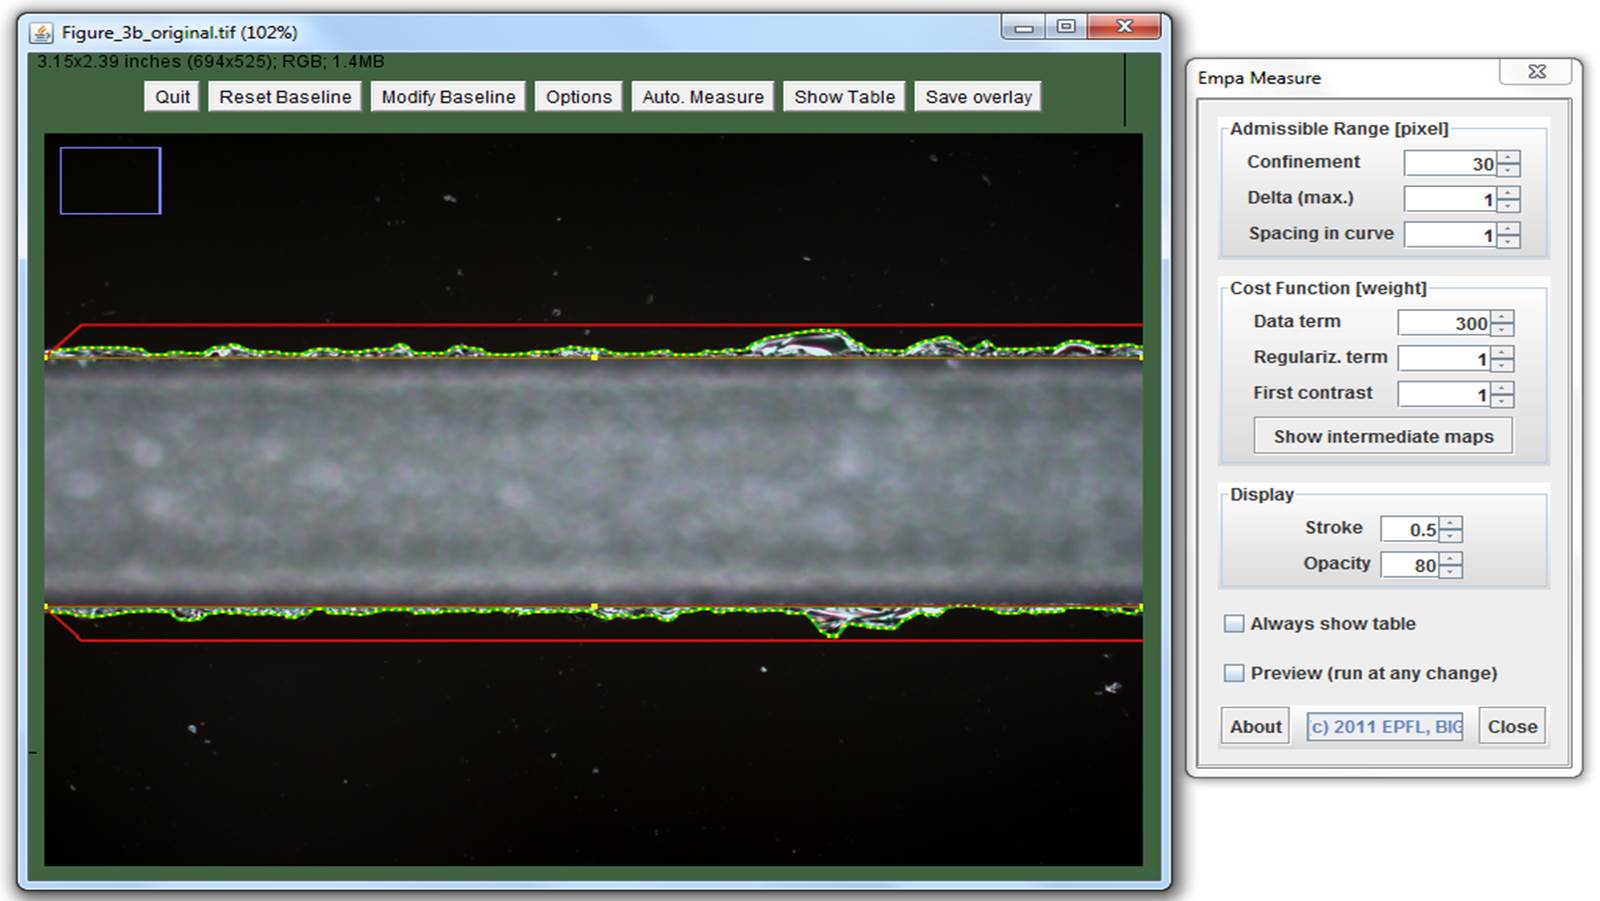Viewport: 1600px width, 901px height.
Task: Decrease the Confinement value
Action: [1509, 171]
